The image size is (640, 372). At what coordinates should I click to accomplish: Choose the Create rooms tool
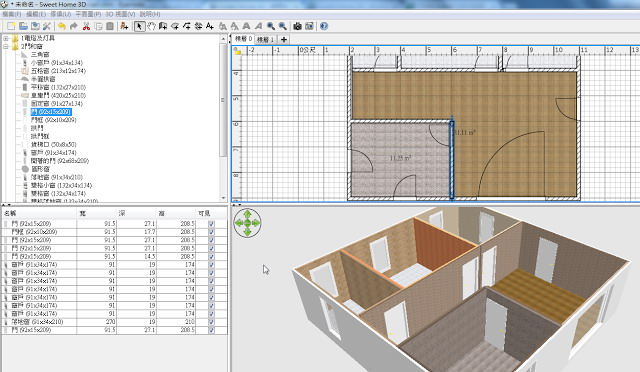175,26
